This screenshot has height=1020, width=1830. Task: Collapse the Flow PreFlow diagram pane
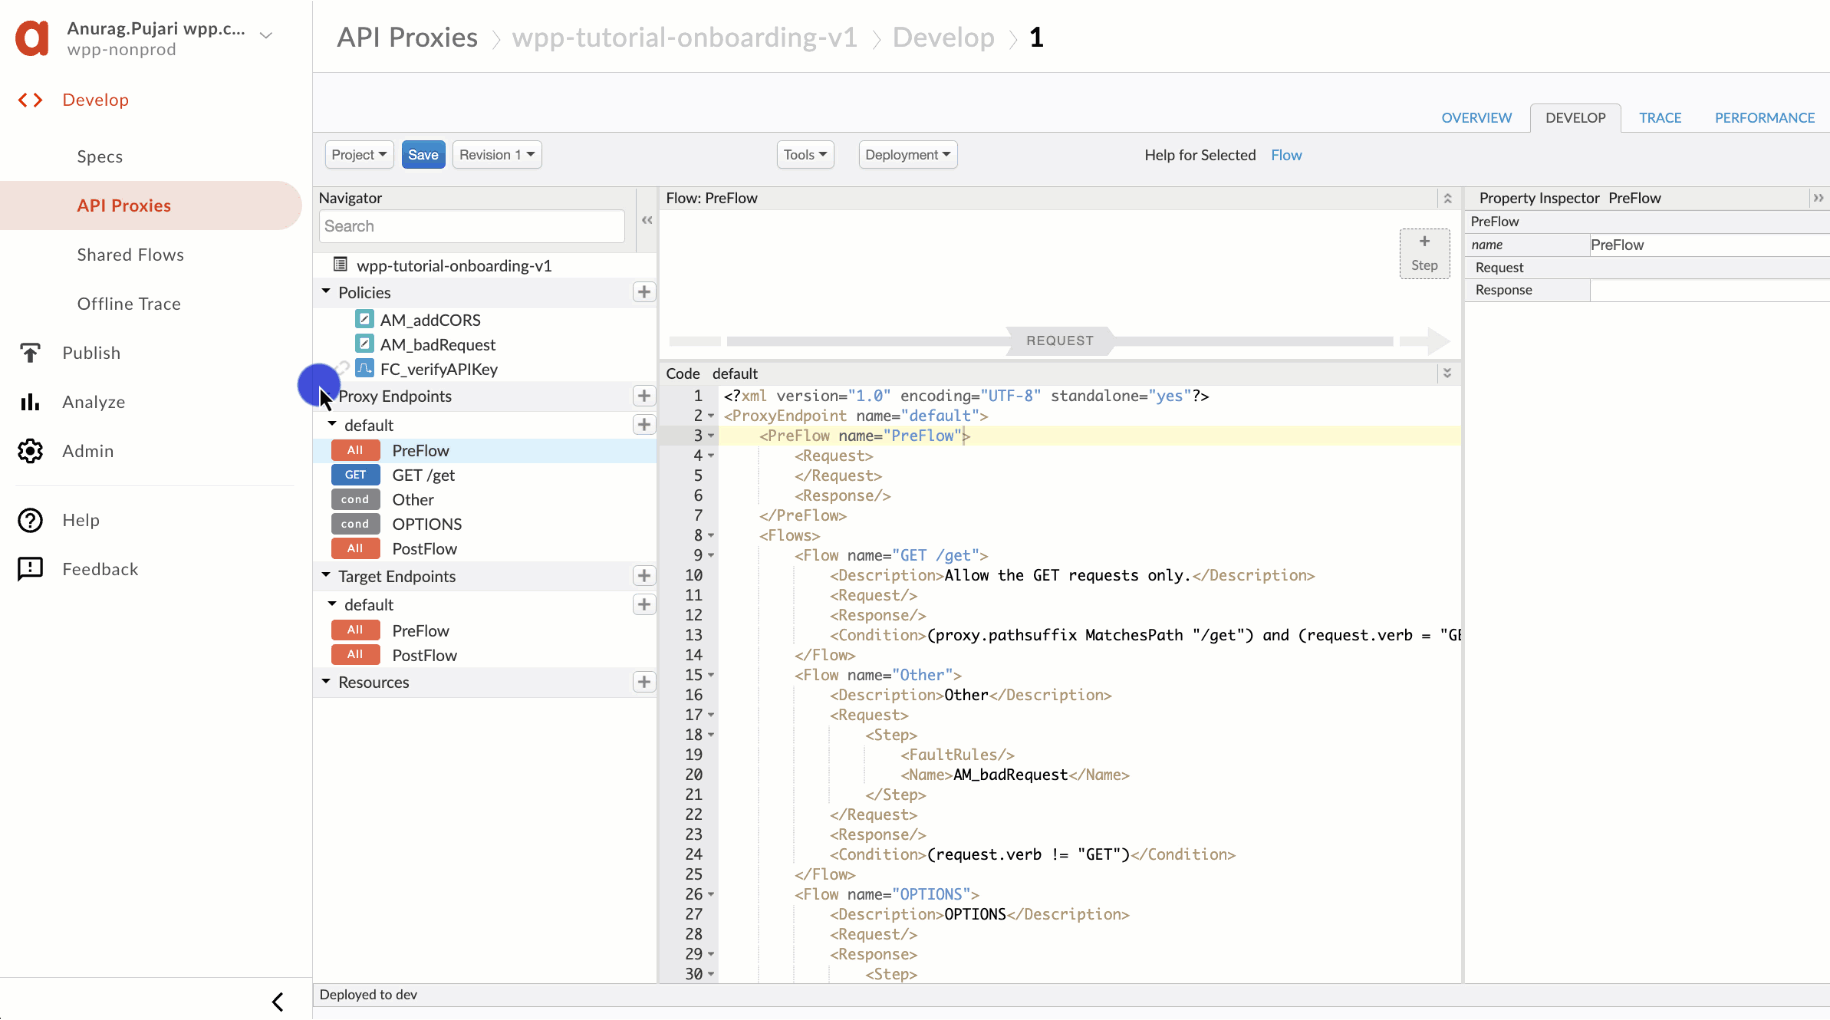(x=1447, y=198)
